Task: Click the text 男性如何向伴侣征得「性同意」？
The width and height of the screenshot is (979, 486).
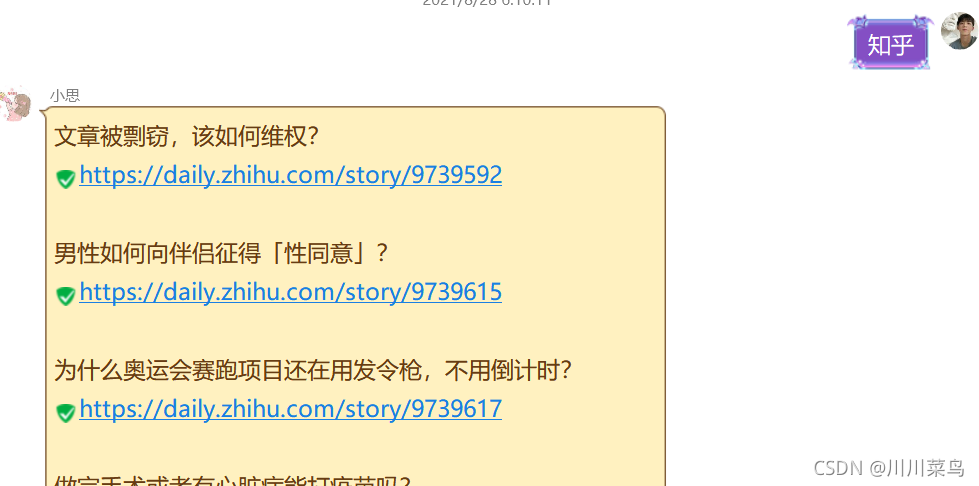Action: tap(222, 254)
